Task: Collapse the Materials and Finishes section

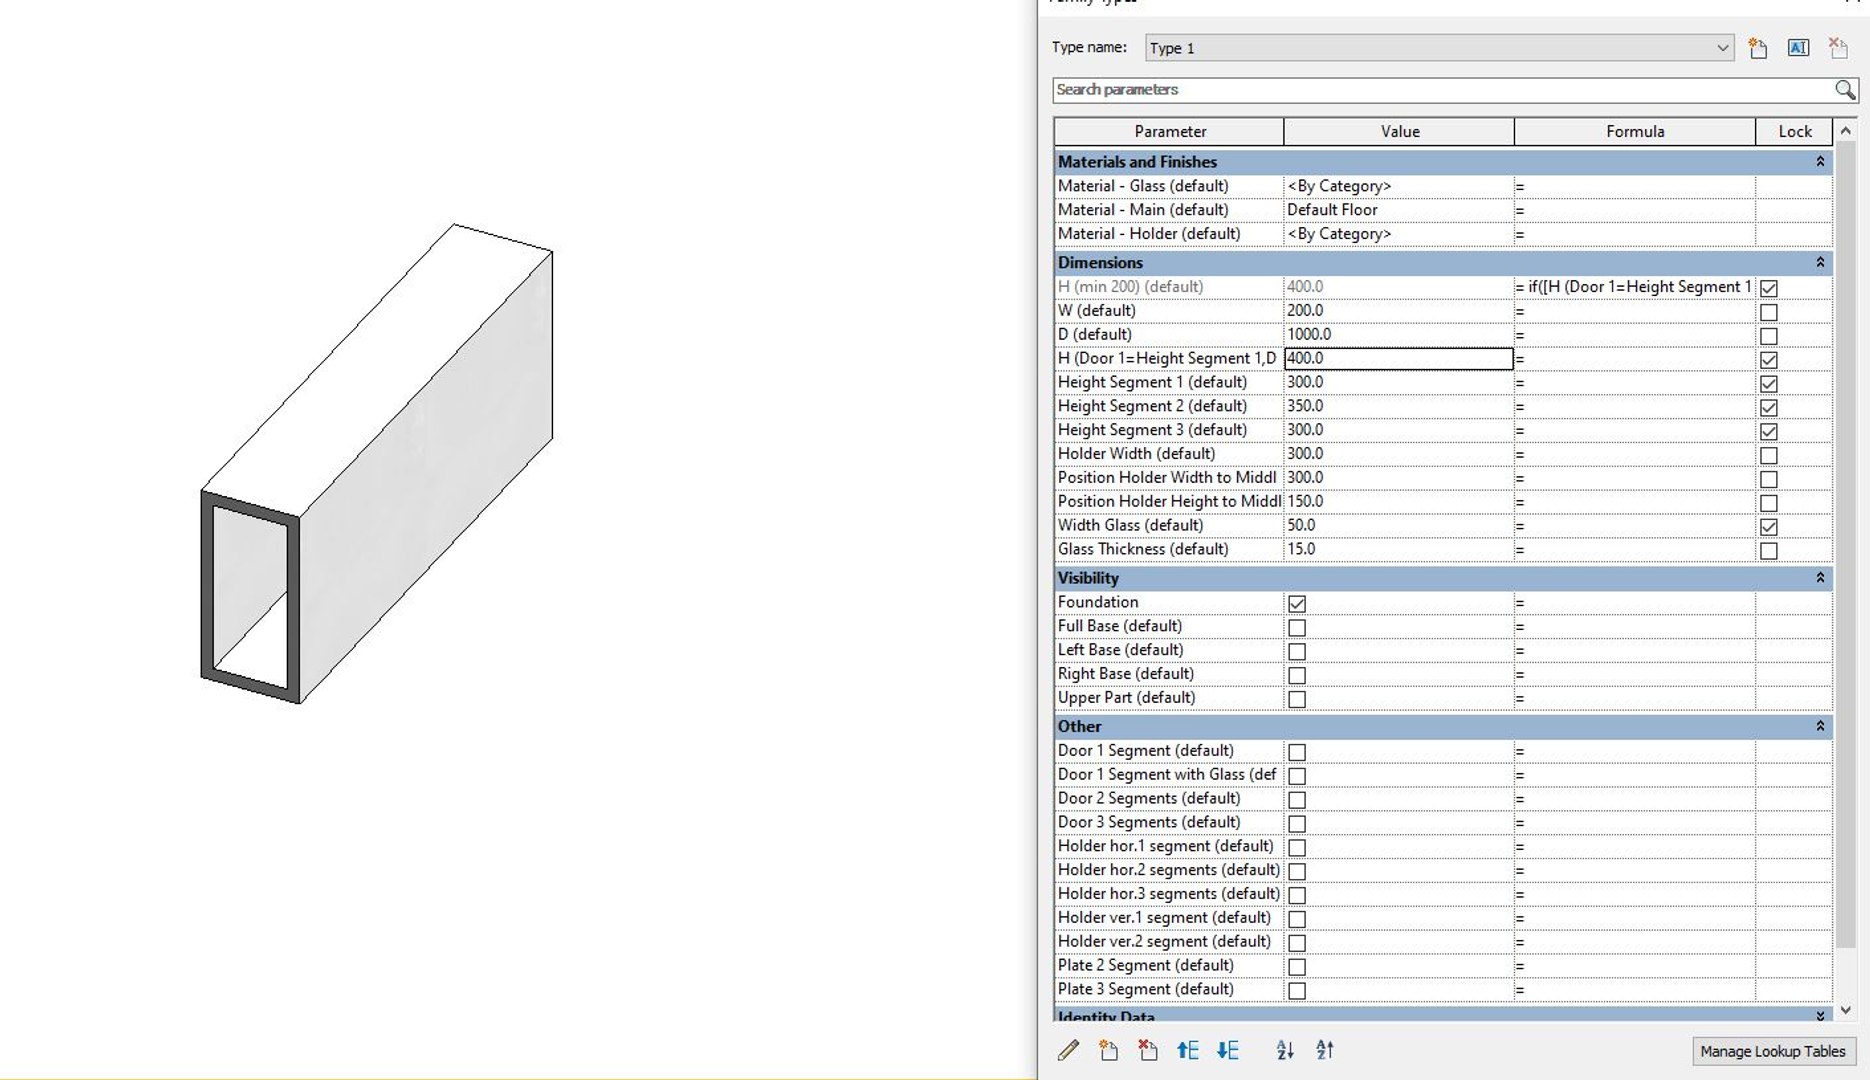Action: click(x=1820, y=162)
